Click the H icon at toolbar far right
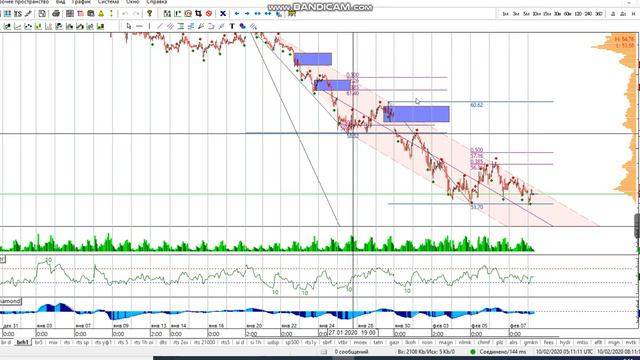This screenshot has width=640, height=360. [633, 14]
